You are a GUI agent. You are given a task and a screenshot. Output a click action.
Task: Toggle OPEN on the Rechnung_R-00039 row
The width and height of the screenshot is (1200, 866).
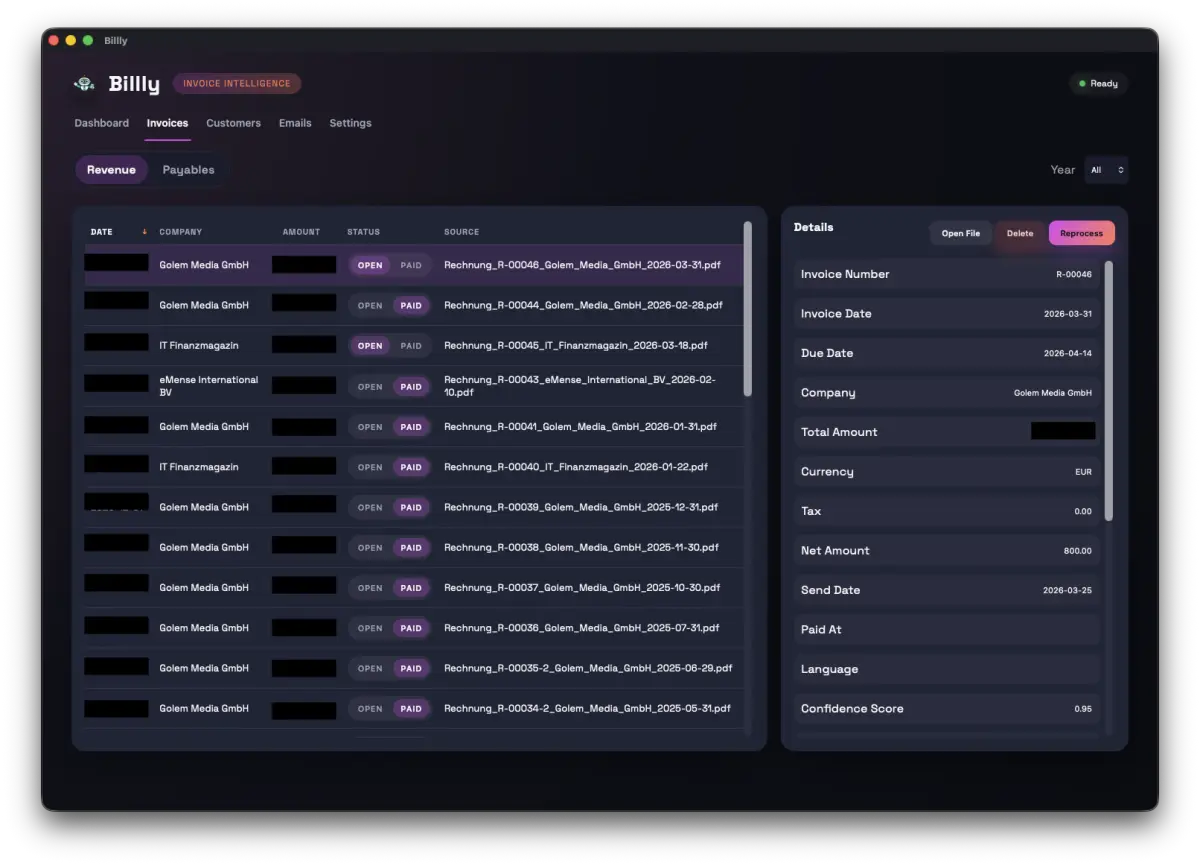coord(369,507)
